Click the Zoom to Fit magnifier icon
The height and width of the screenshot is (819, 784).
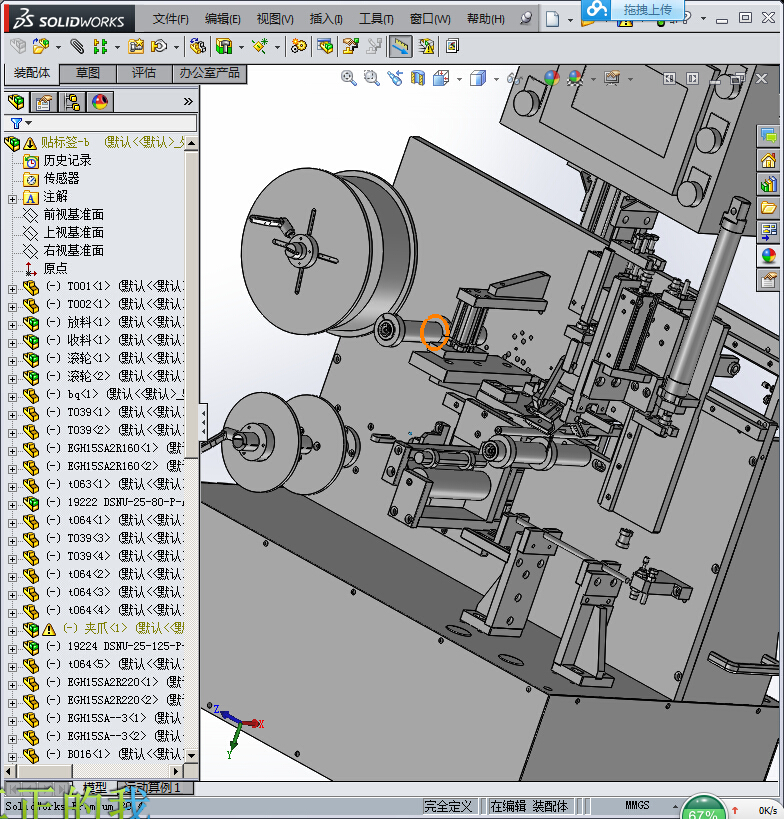[349, 78]
